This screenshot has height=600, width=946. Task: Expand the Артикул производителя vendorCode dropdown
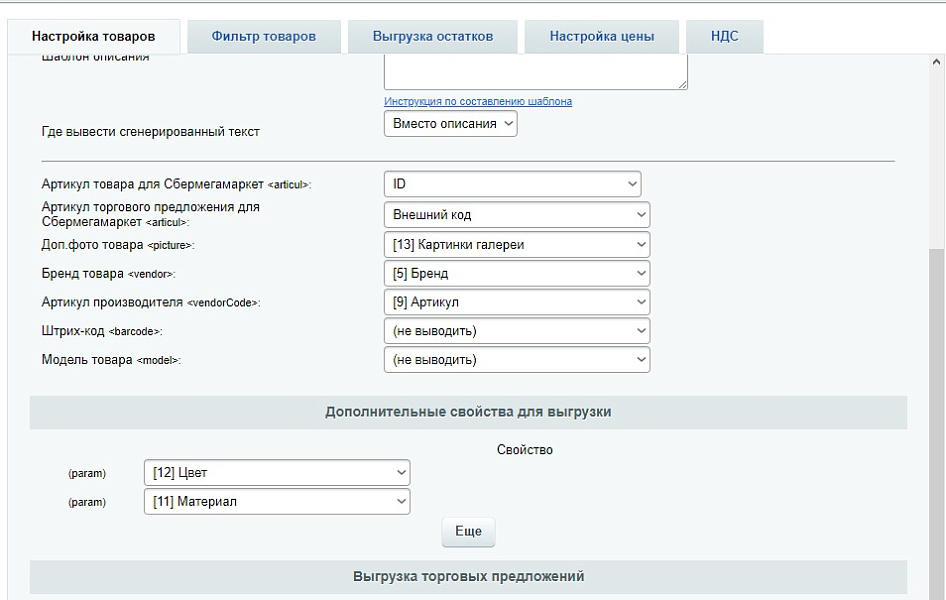pos(516,301)
